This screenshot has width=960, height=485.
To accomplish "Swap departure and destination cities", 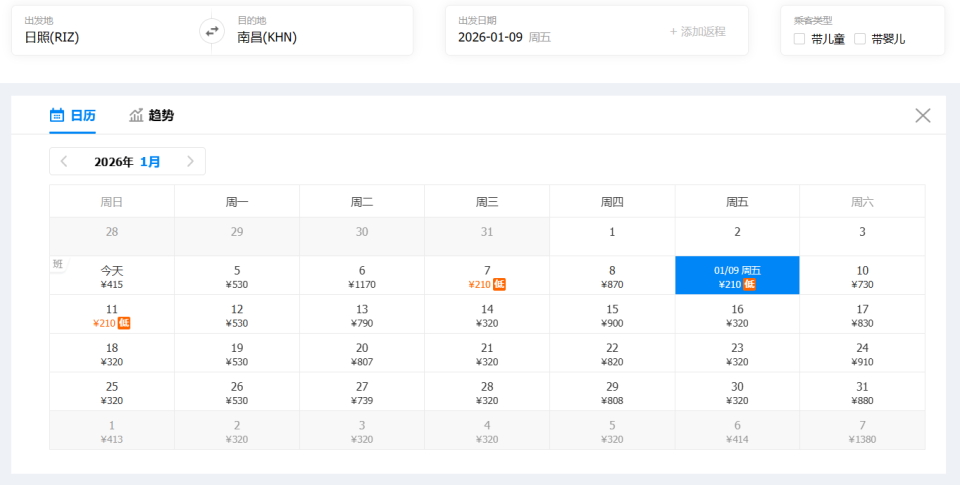I will (x=211, y=31).
